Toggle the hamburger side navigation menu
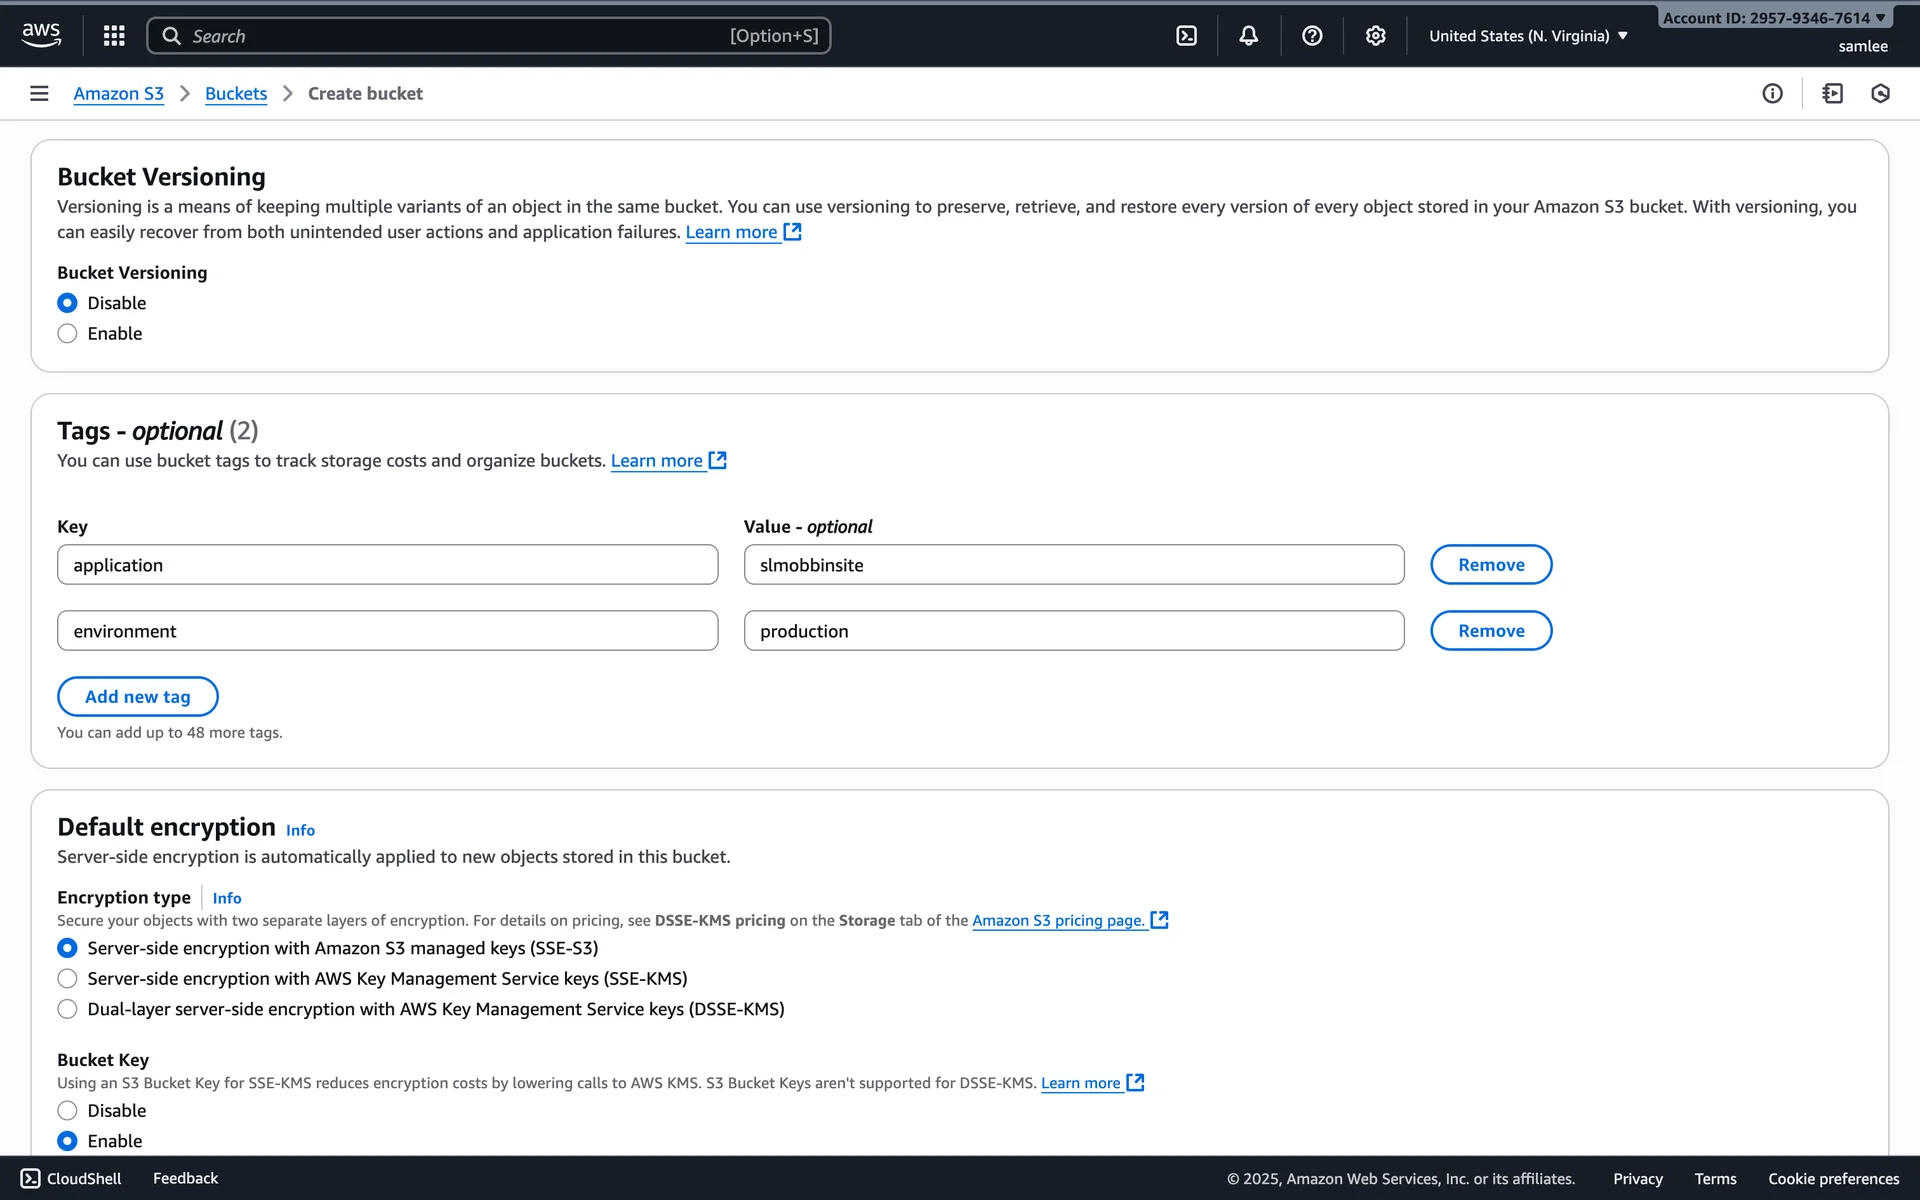Screen dimensions: 1920x1200 pos(39,93)
